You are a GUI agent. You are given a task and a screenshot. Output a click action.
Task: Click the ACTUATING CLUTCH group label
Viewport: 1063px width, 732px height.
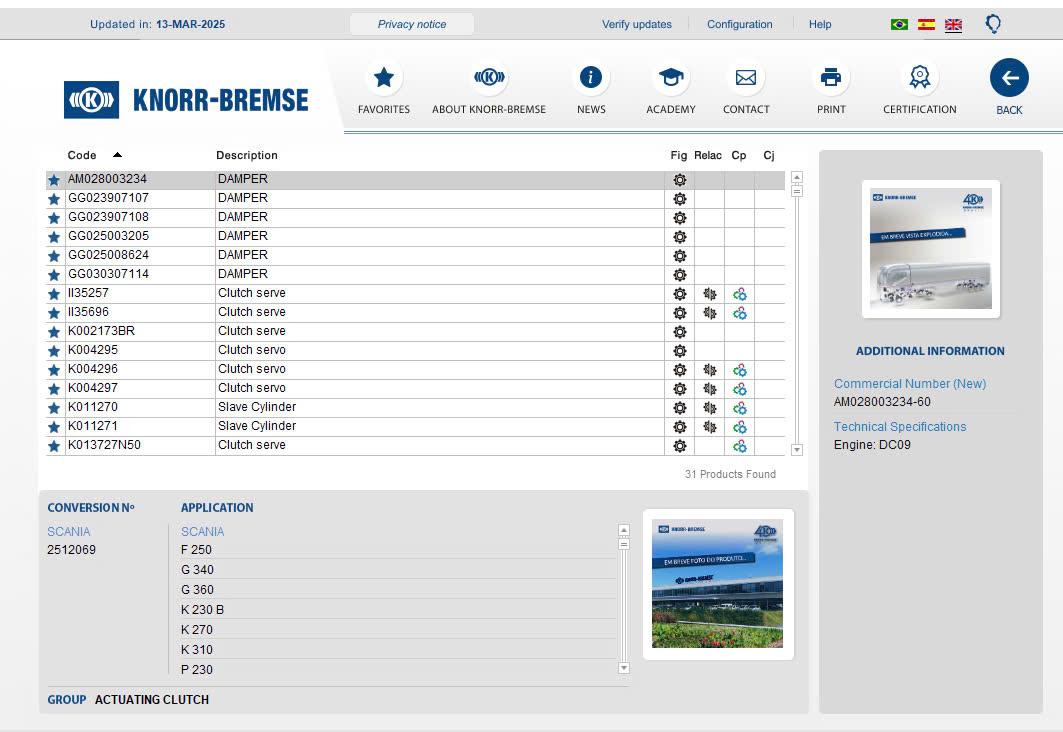coord(152,699)
